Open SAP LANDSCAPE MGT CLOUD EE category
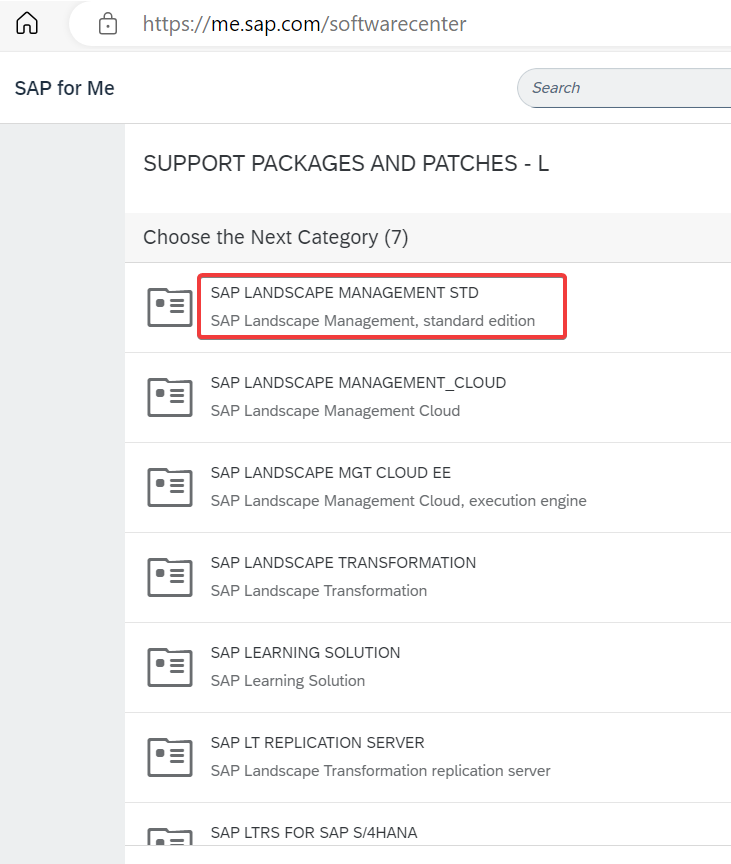The width and height of the screenshot is (731, 864). pyautogui.click(x=331, y=472)
